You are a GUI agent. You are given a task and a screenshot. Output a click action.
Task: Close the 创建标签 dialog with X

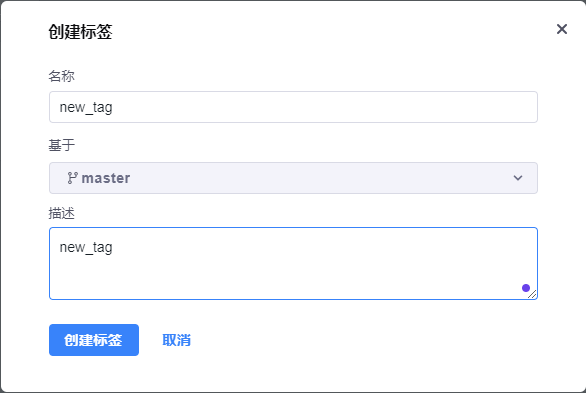point(562,29)
